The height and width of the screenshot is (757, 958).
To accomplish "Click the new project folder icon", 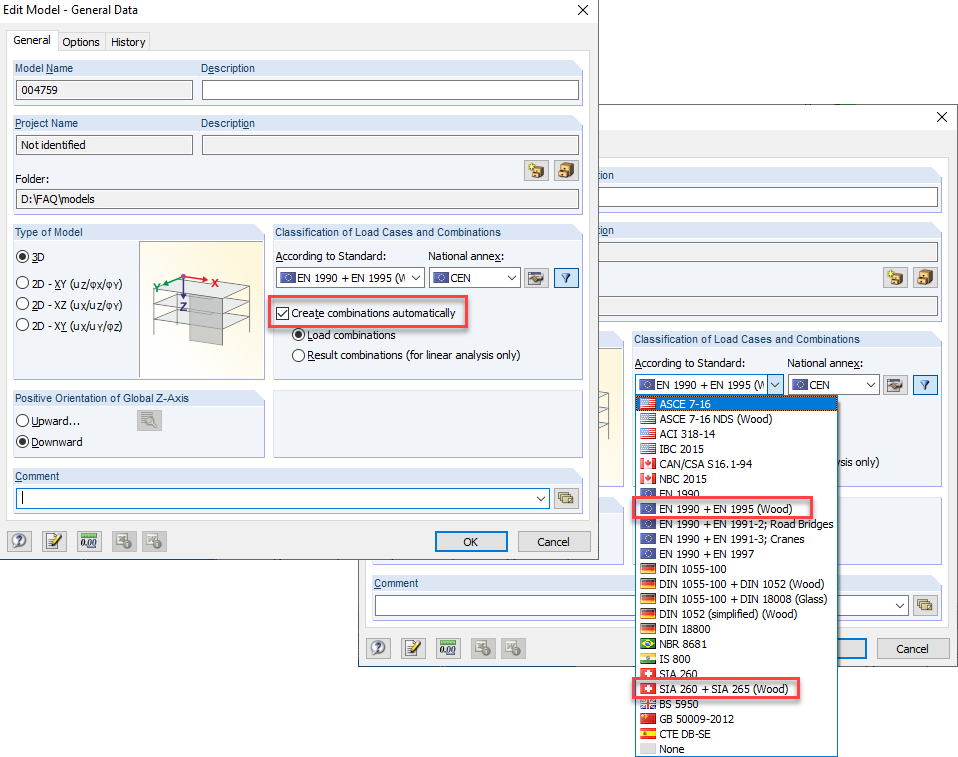I will pos(536,170).
